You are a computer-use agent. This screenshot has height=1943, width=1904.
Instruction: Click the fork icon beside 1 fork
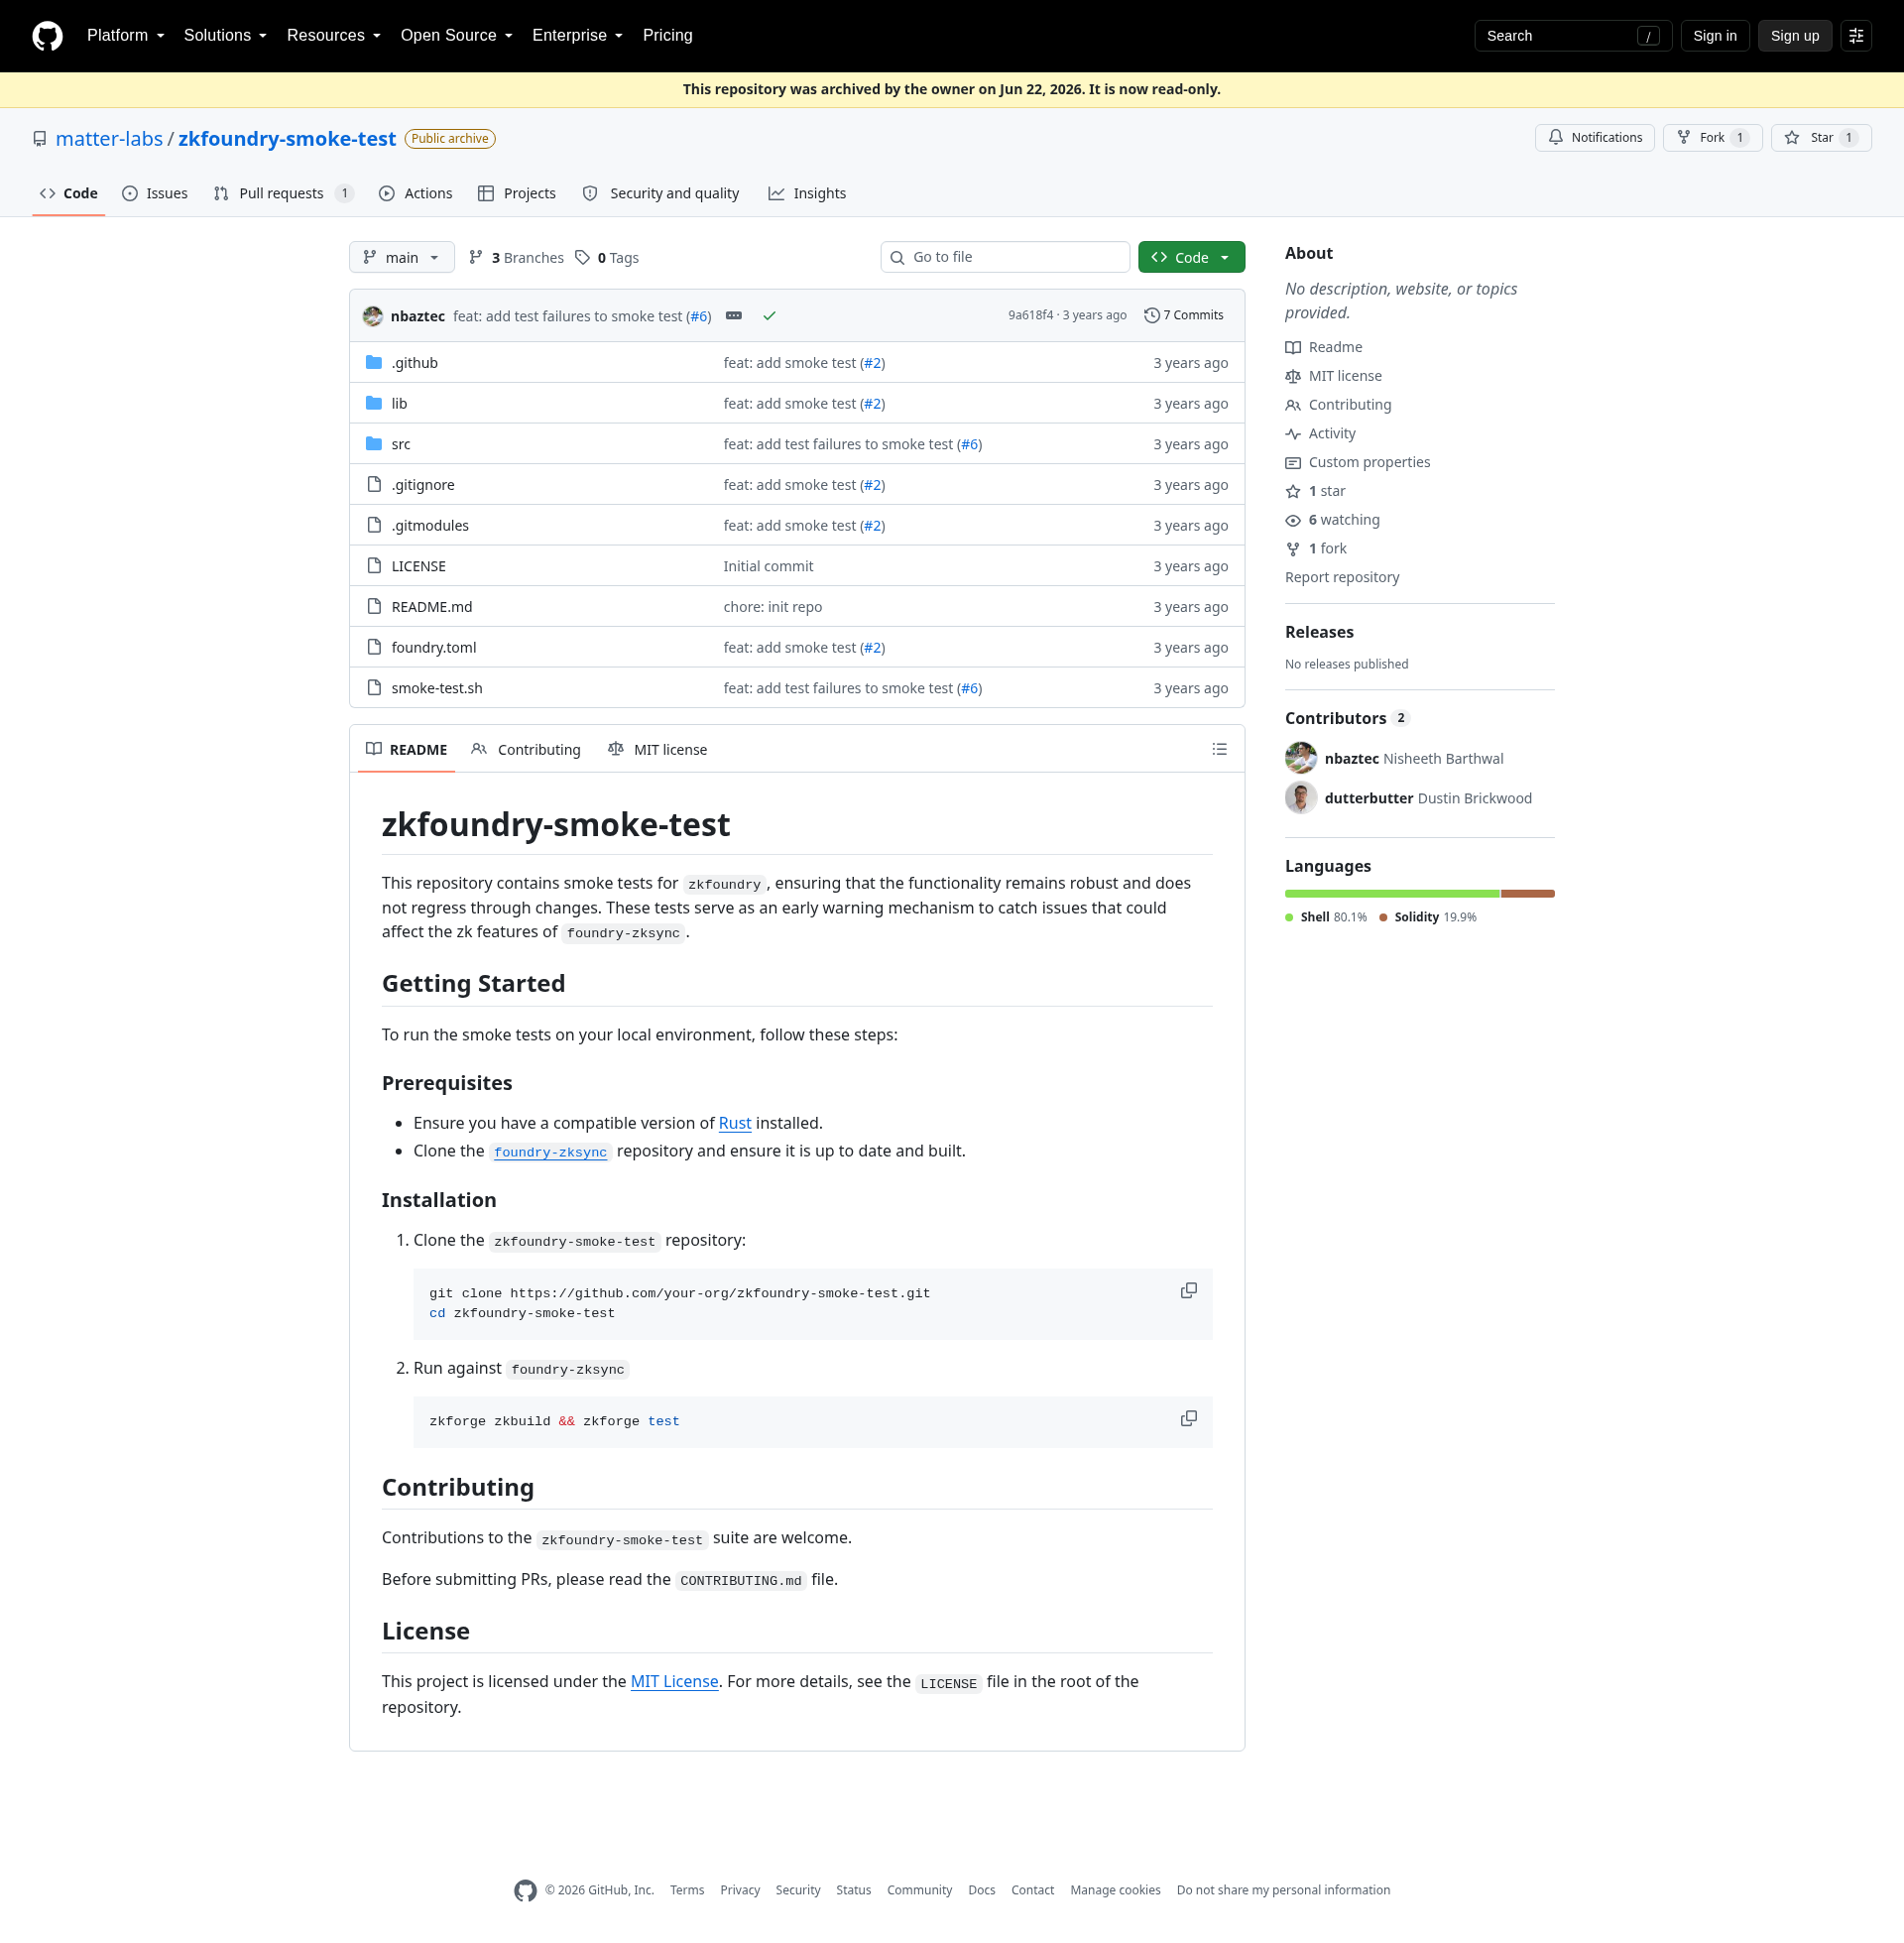coord(1293,549)
